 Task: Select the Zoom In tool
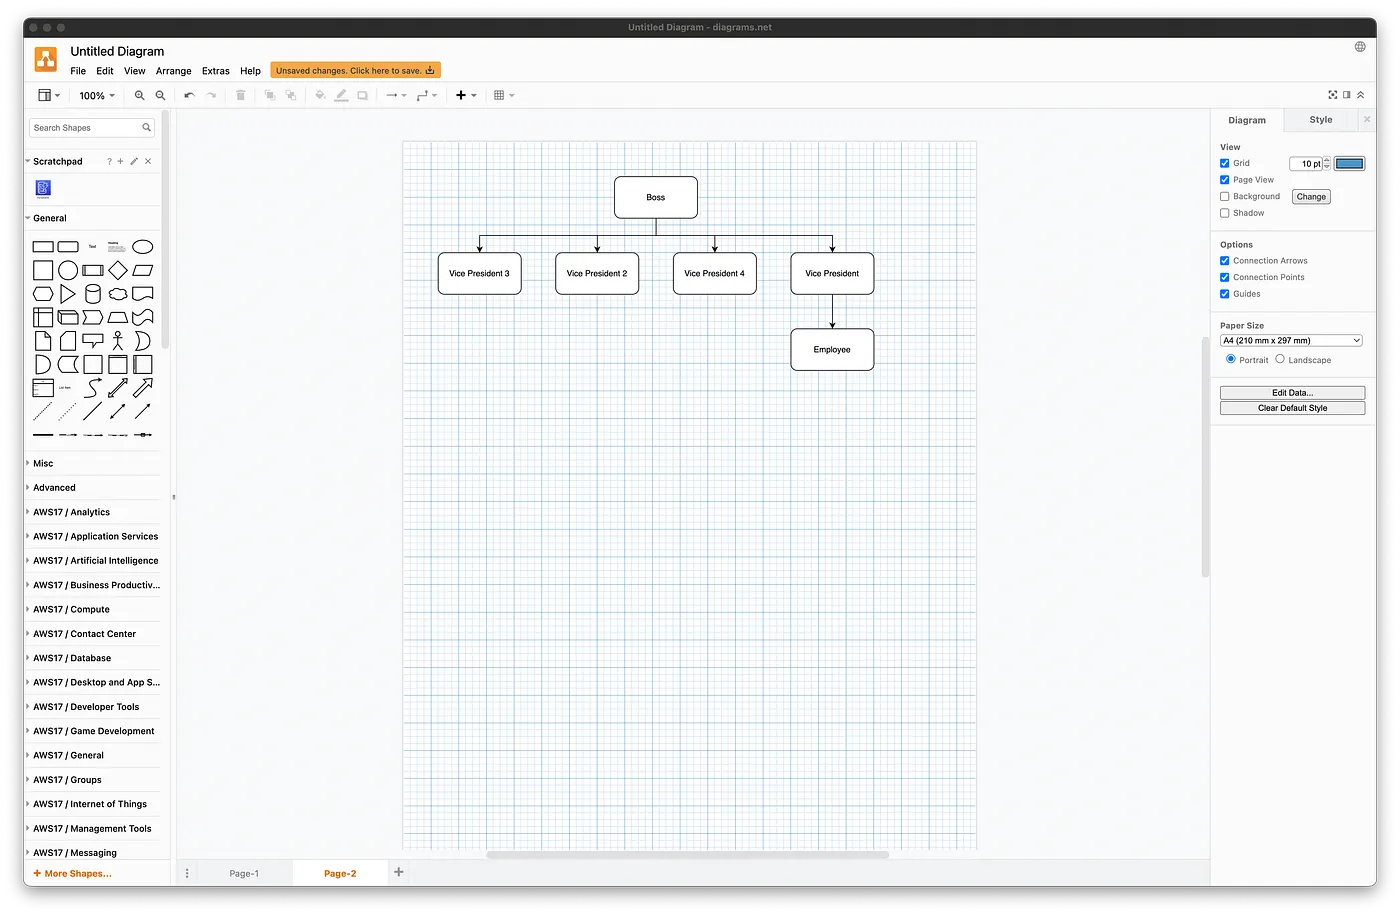pyautogui.click(x=139, y=95)
